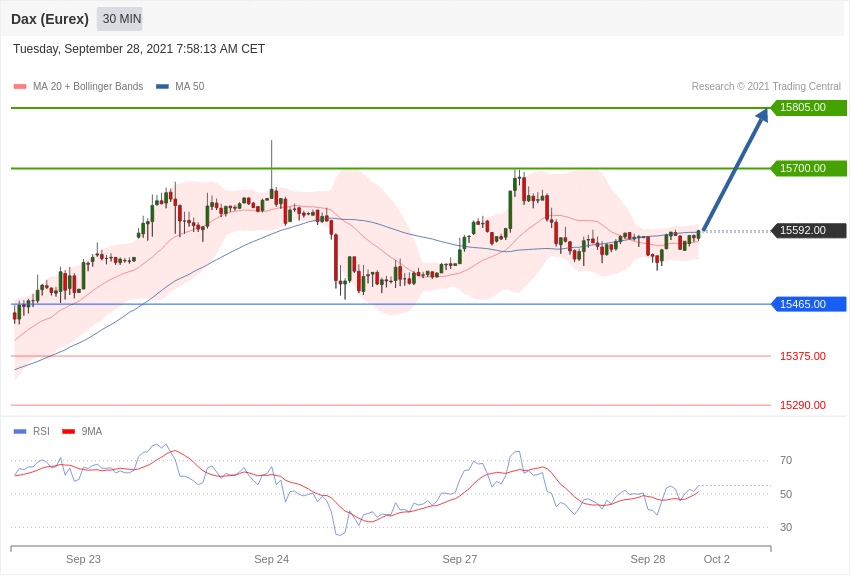Click the Research © 2021 Trading Central credit
Image resolution: width=850 pixels, height=576 pixels.
click(x=766, y=87)
